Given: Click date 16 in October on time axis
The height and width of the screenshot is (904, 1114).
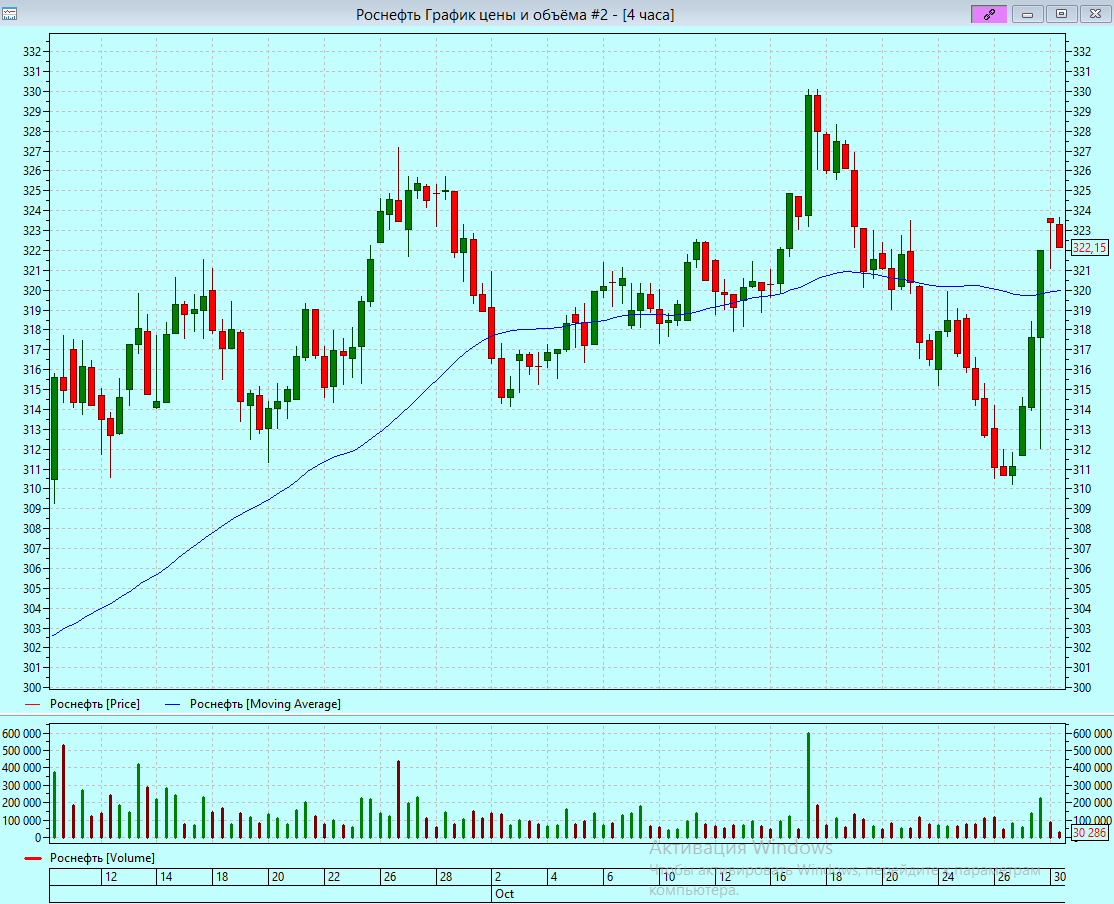Looking at the screenshot, I should [x=780, y=877].
